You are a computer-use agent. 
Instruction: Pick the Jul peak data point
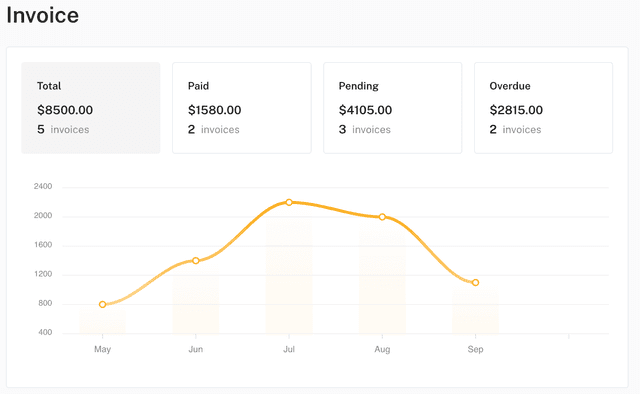[x=289, y=202]
